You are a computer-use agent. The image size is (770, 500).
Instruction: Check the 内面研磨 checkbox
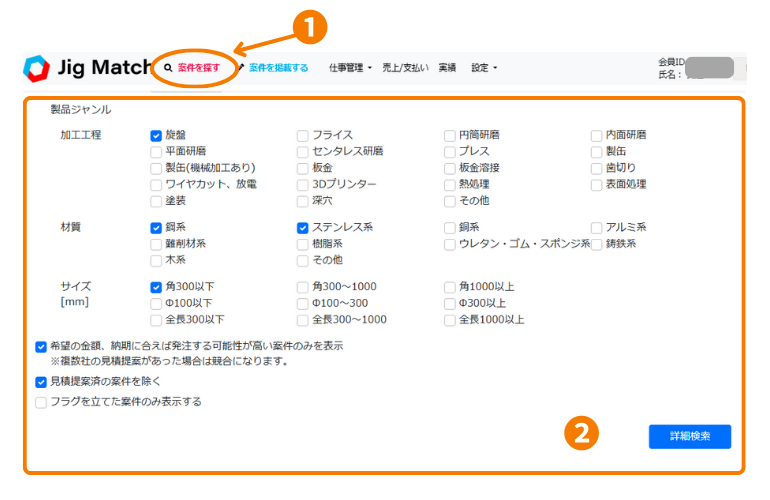tap(596, 136)
